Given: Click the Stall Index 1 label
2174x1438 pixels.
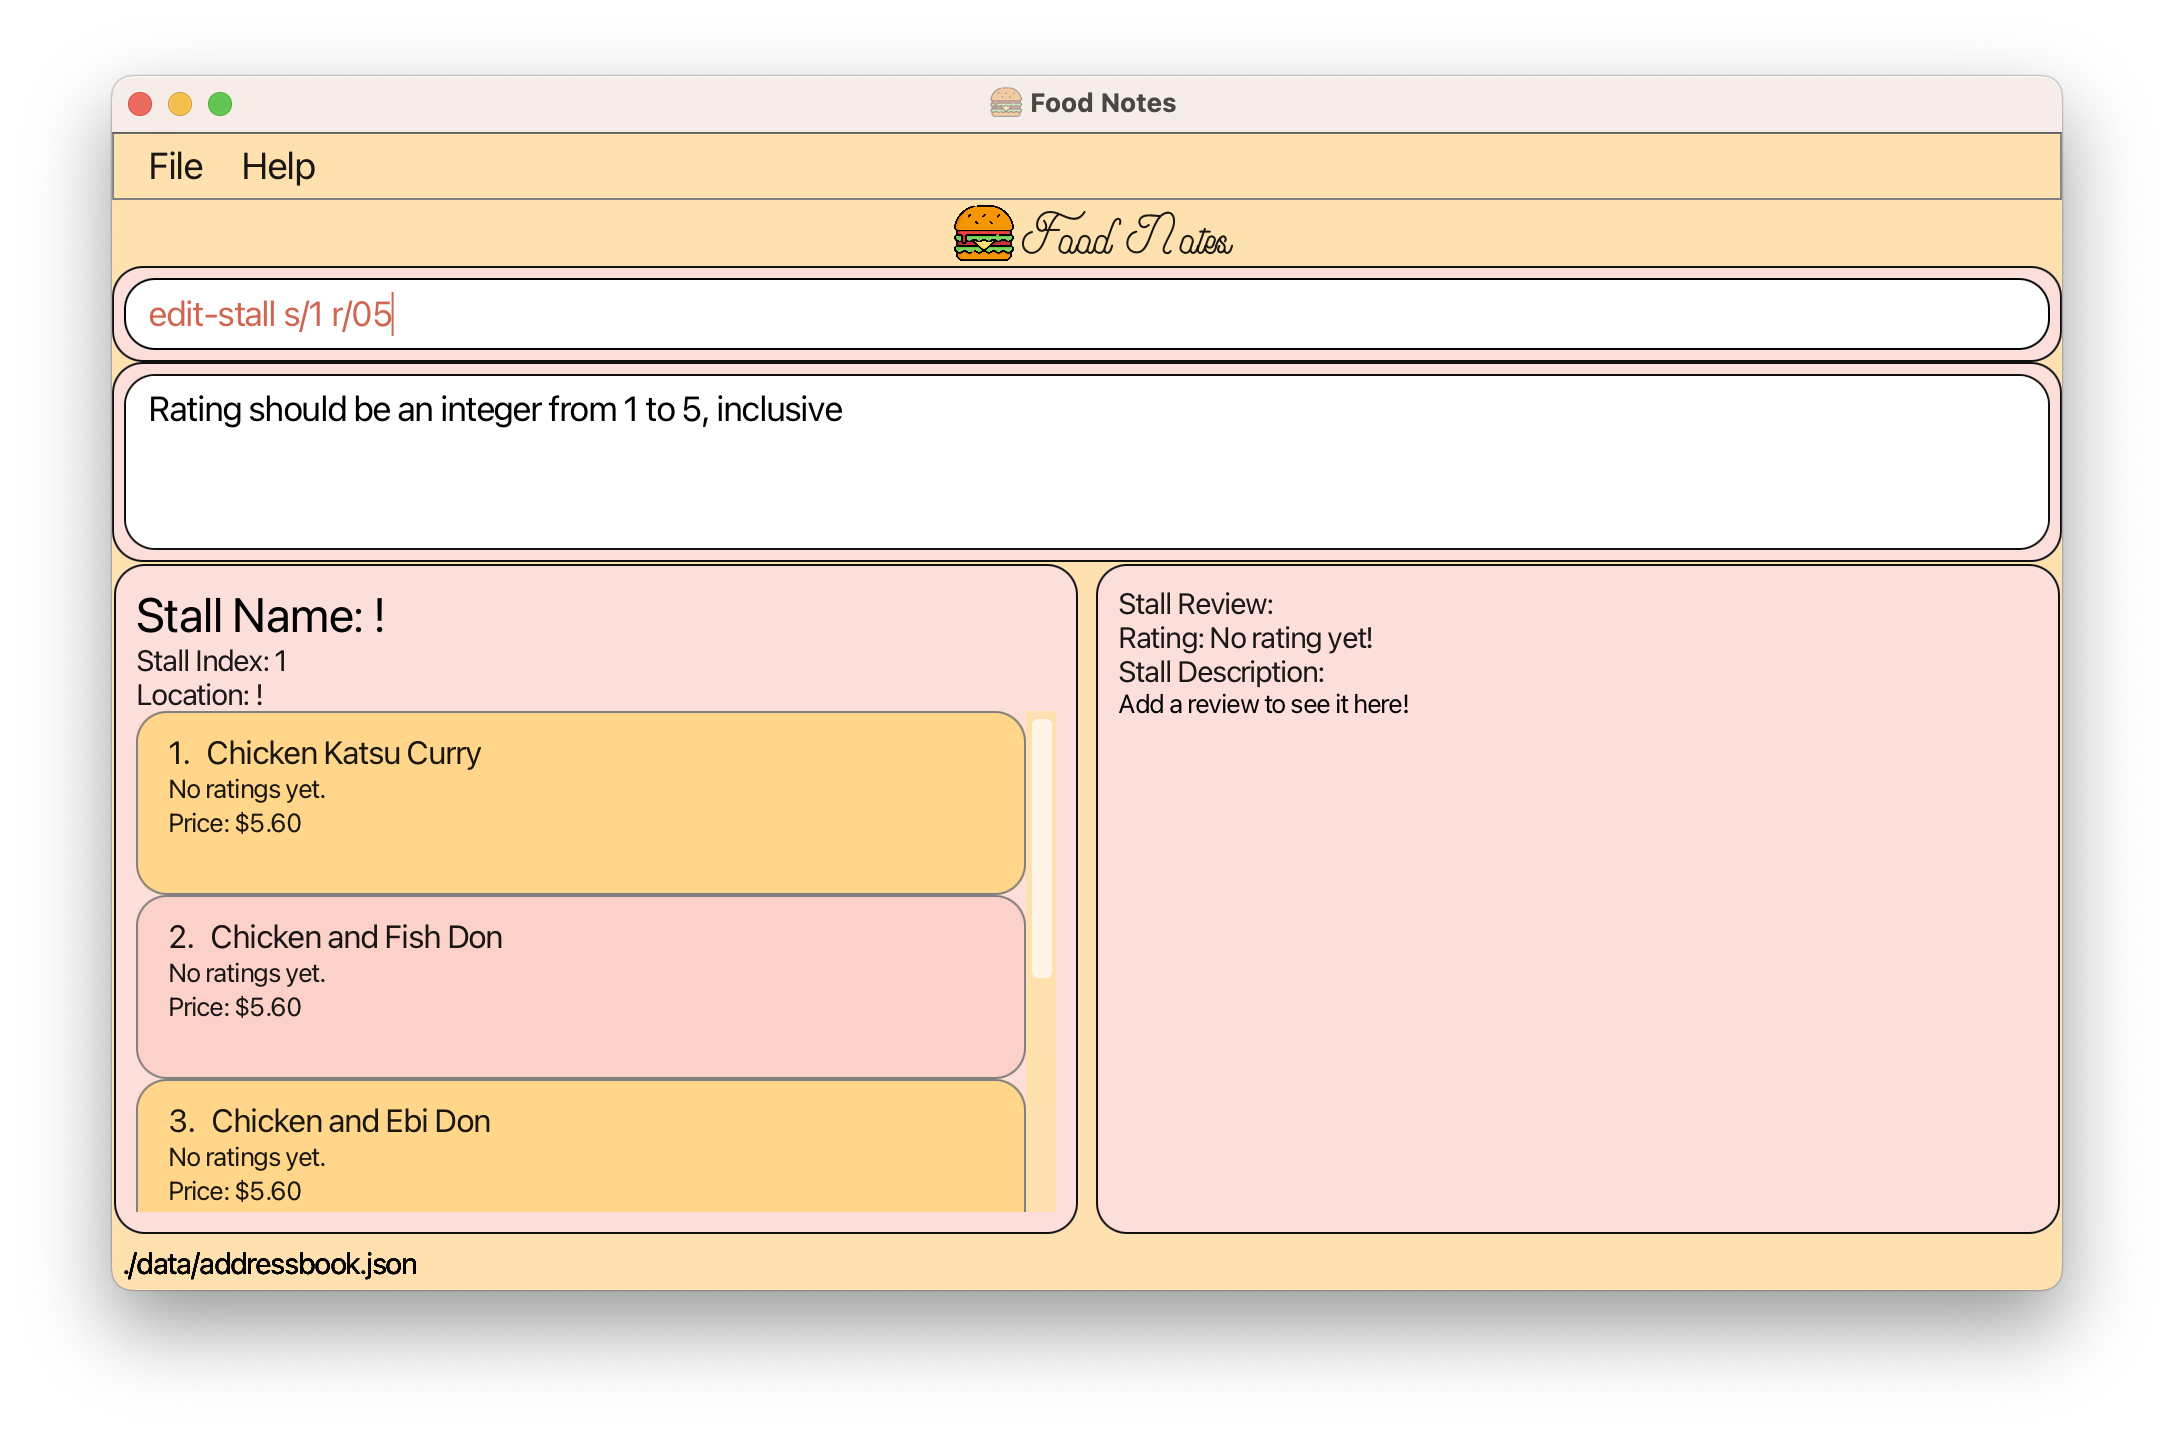Looking at the screenshot, I should 212,661.
